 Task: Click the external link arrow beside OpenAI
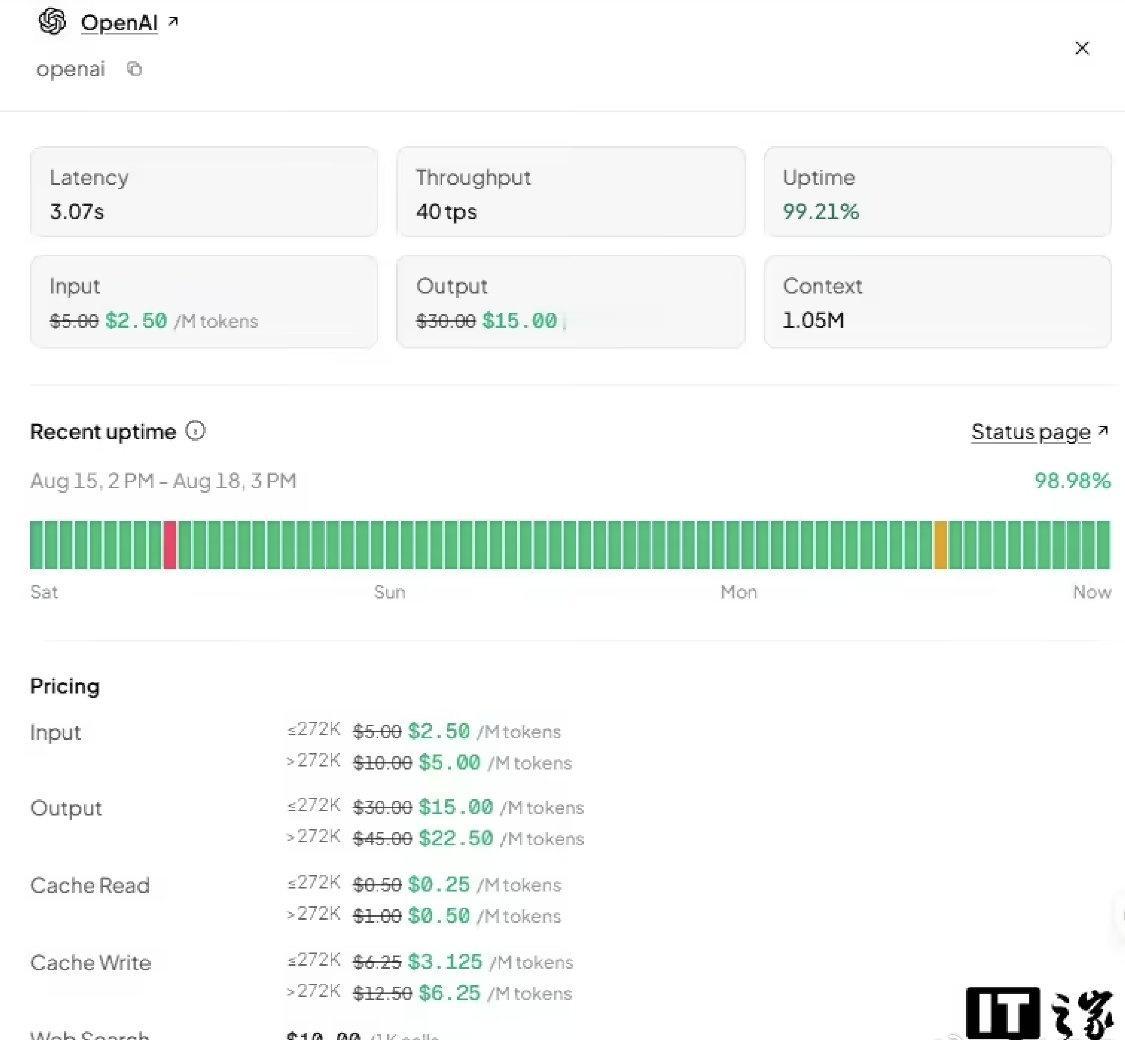click(x=173, y=22)
